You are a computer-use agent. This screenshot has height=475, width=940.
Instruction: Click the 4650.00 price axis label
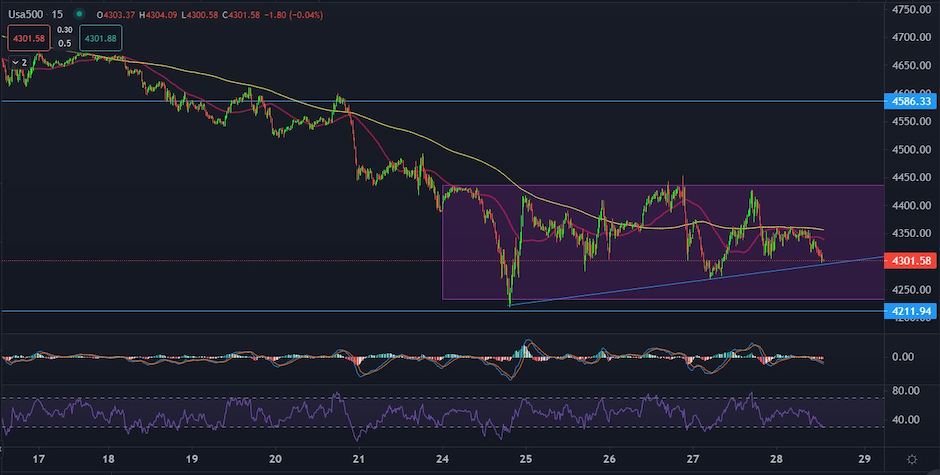911,65
